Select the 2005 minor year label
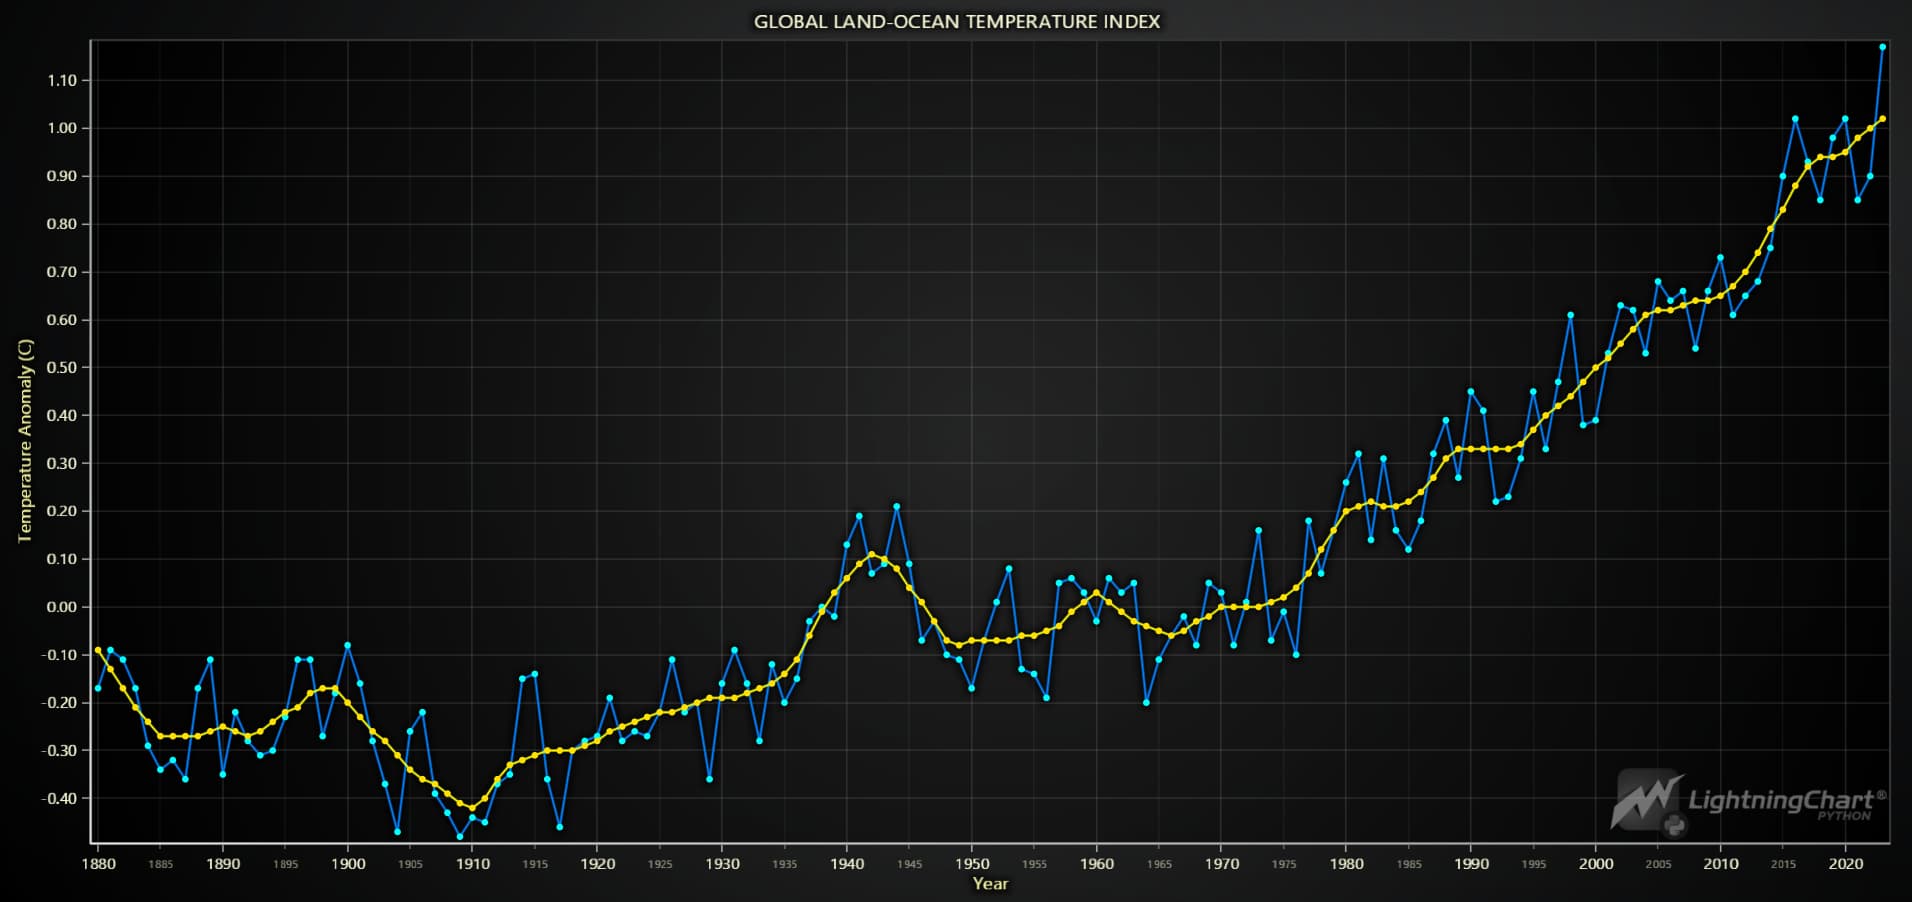The height and width of the screenshot is (902, 1912). pos(1659,865)
